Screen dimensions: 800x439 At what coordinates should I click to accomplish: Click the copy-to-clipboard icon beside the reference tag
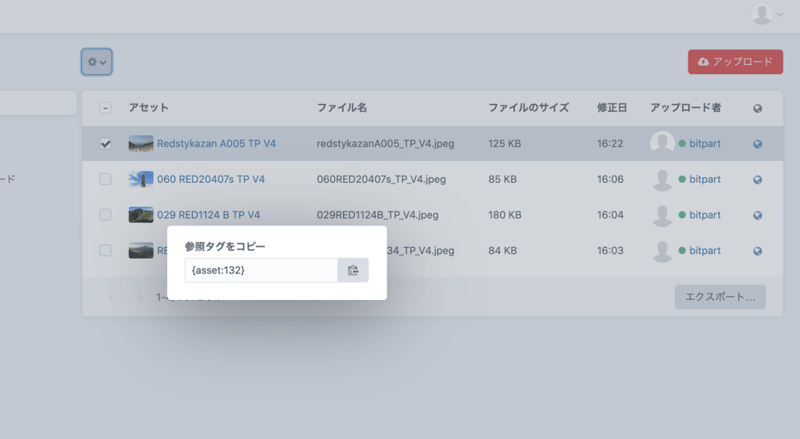coord(353,270)
